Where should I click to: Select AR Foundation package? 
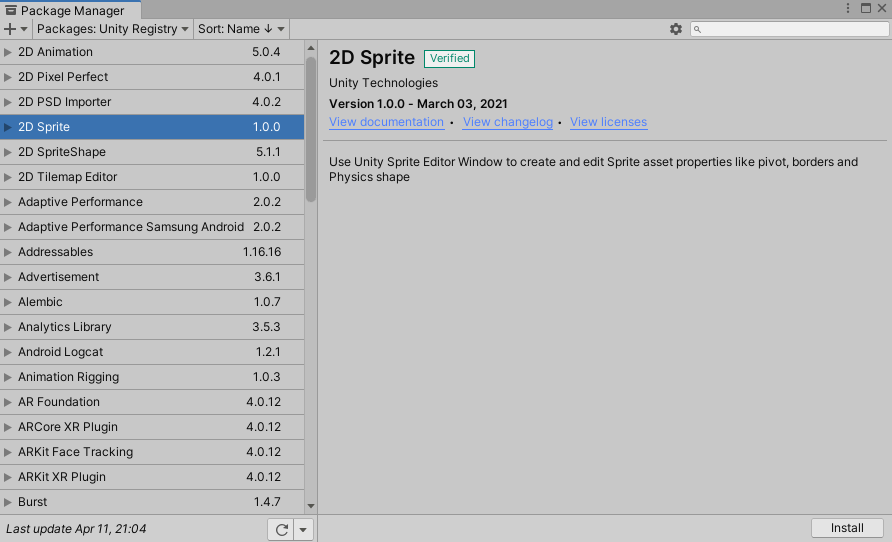tap(152, 402)
